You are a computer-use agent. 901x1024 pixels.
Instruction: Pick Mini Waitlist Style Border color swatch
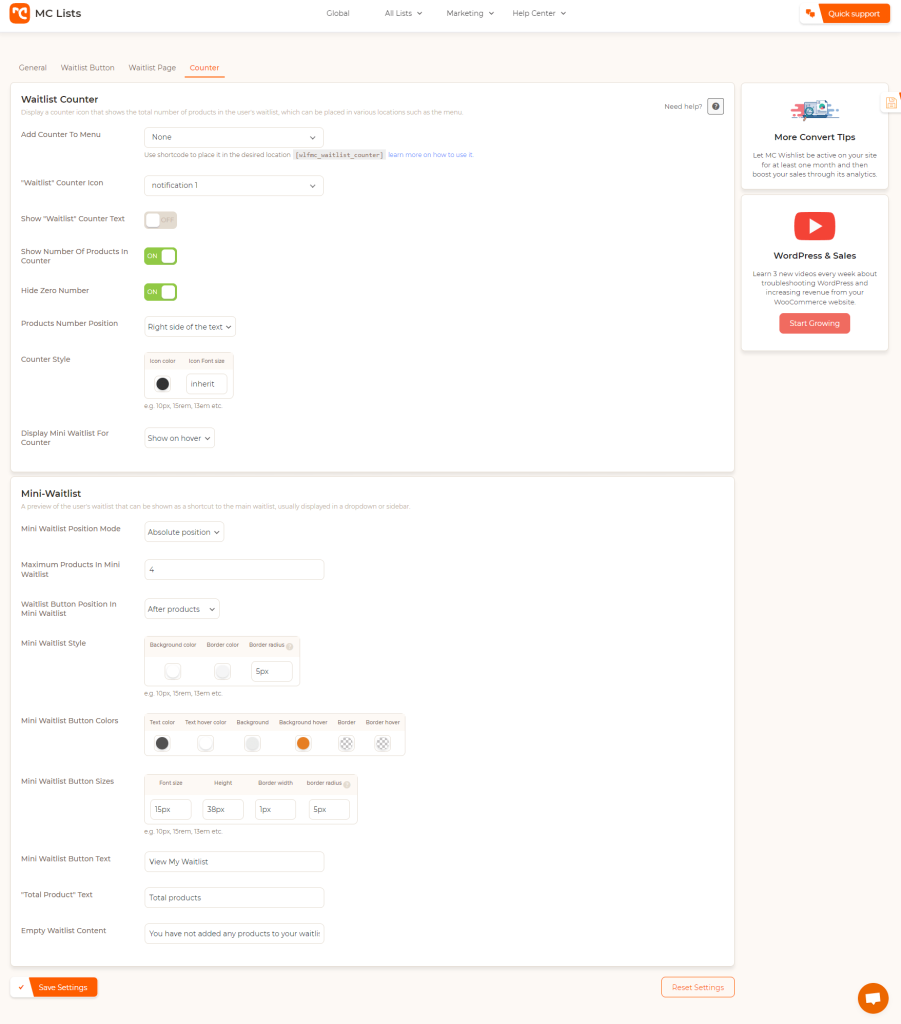pyautogui.click(x=223, y=671)
